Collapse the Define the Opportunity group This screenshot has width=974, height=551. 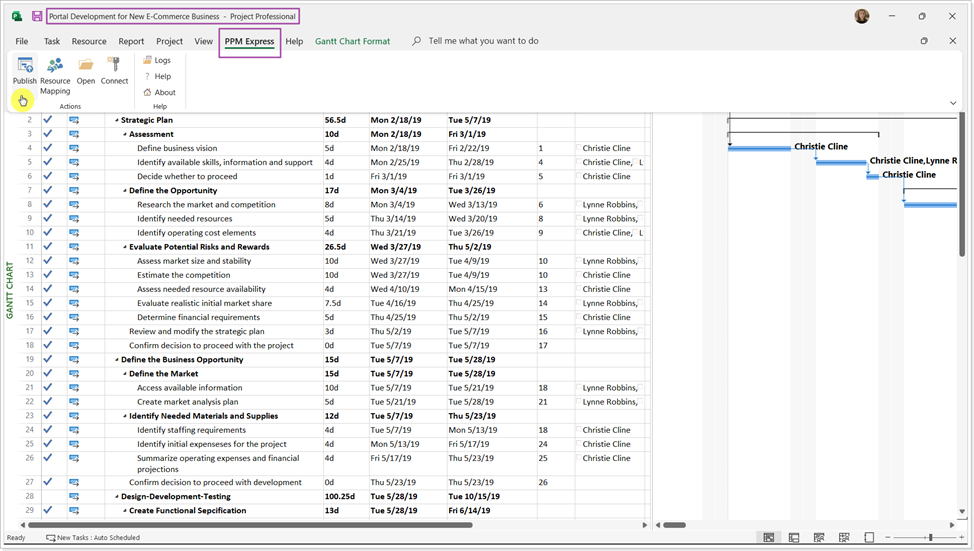(x=125, y=191)
